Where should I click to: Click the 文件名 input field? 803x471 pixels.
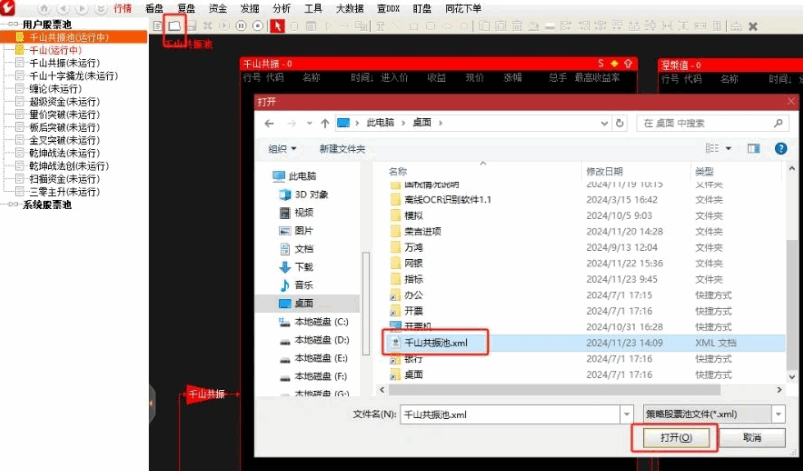click(x=510, y=414)
